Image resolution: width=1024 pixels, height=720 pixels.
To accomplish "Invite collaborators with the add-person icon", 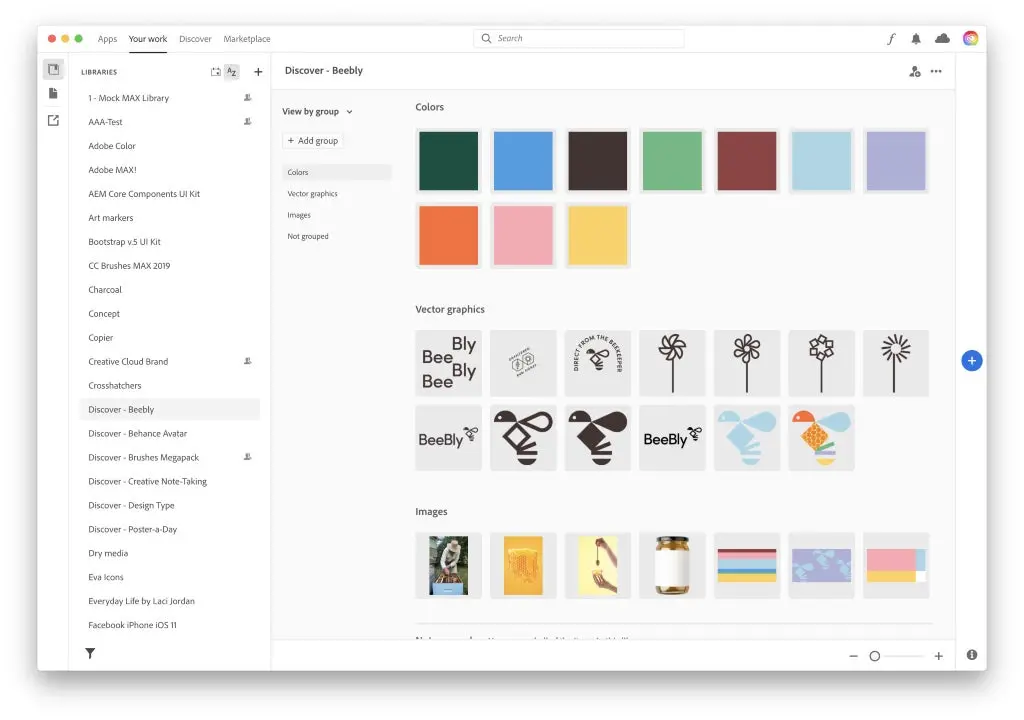I will [x=914, y=71].
